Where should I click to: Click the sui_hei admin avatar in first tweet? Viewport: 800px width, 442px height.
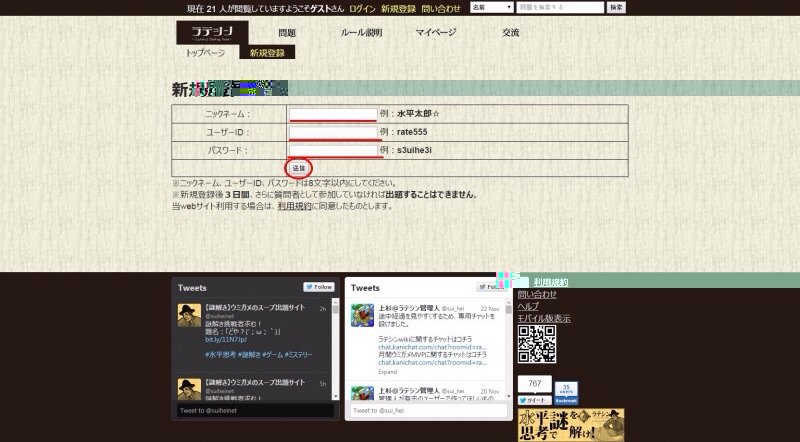[x=362, y=315]
